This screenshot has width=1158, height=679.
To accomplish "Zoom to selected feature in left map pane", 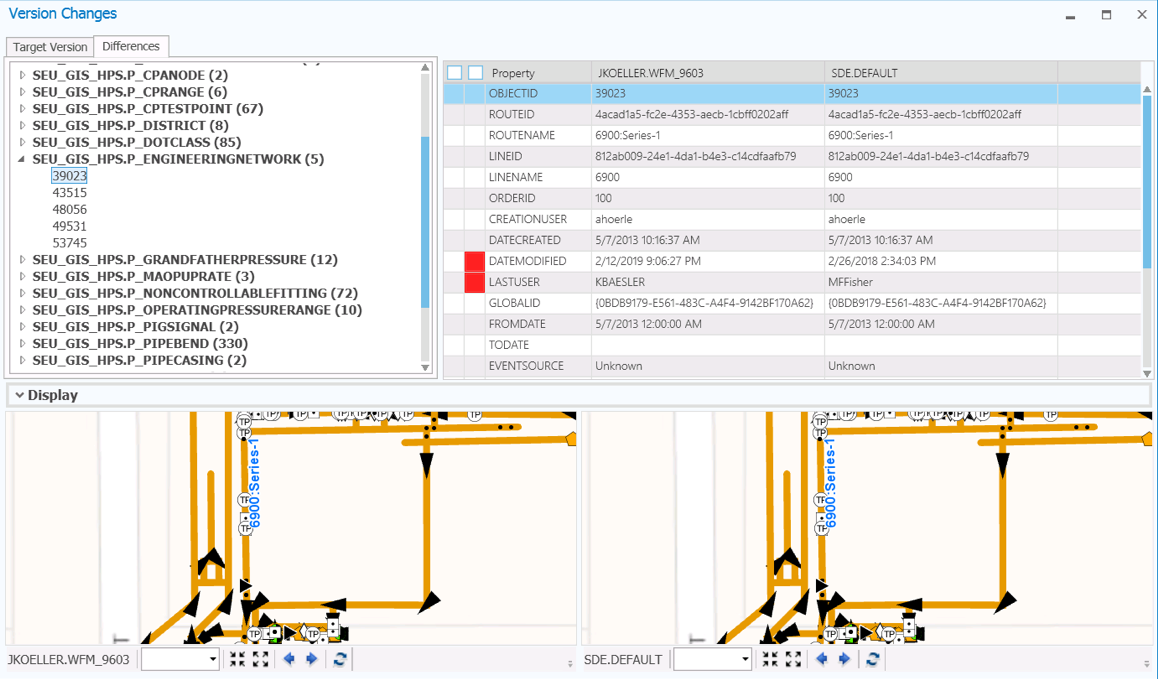I will [x=237, y=659].
